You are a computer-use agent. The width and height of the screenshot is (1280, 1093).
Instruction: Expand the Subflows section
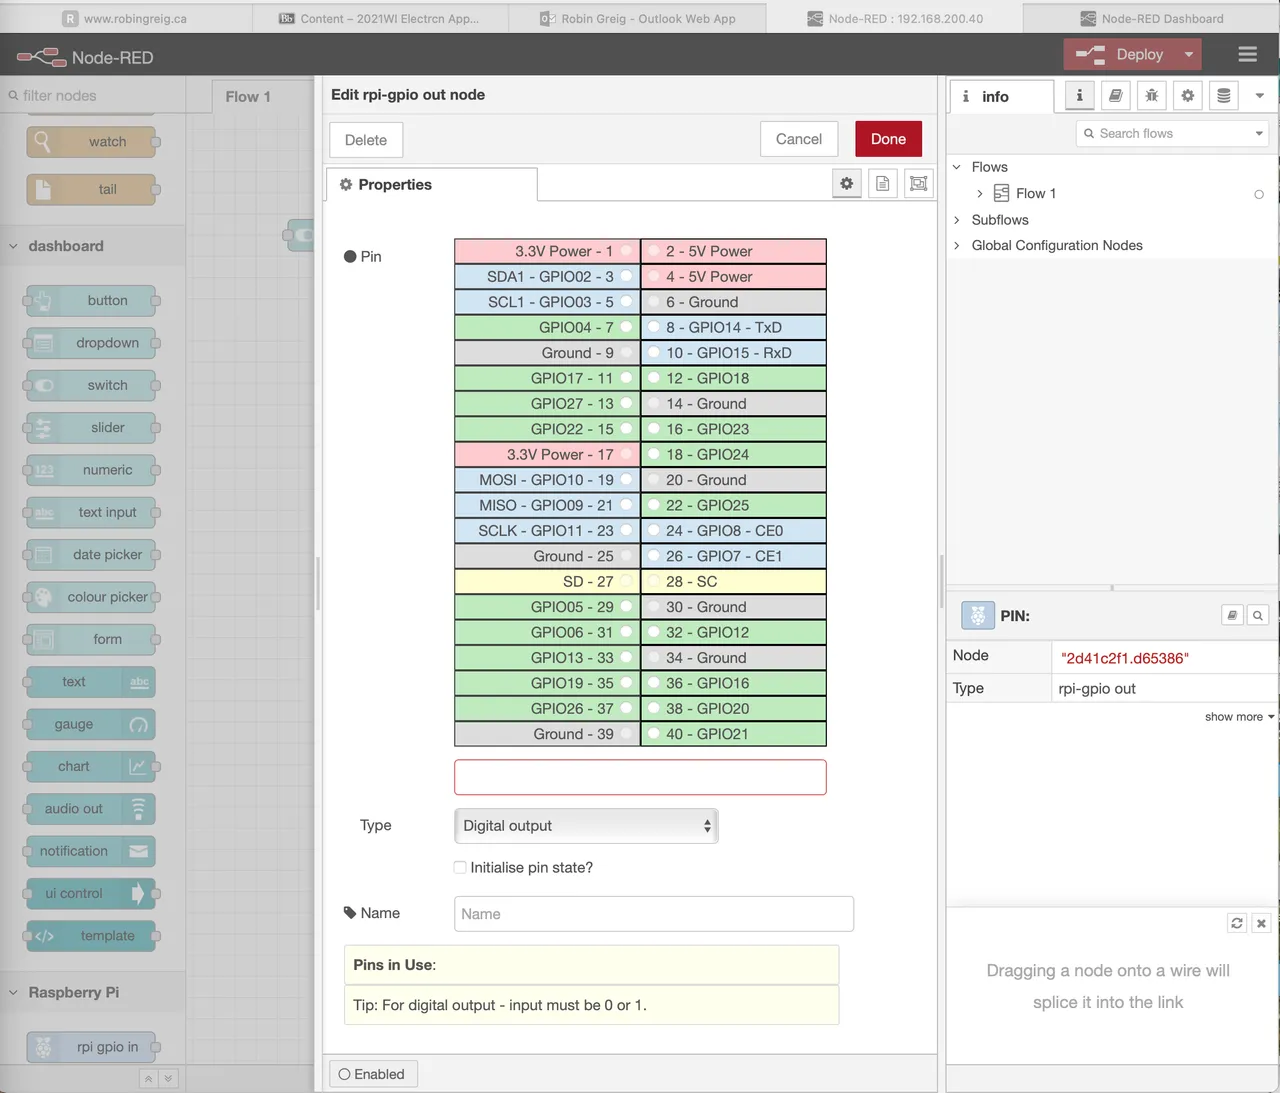coord(957,220)
